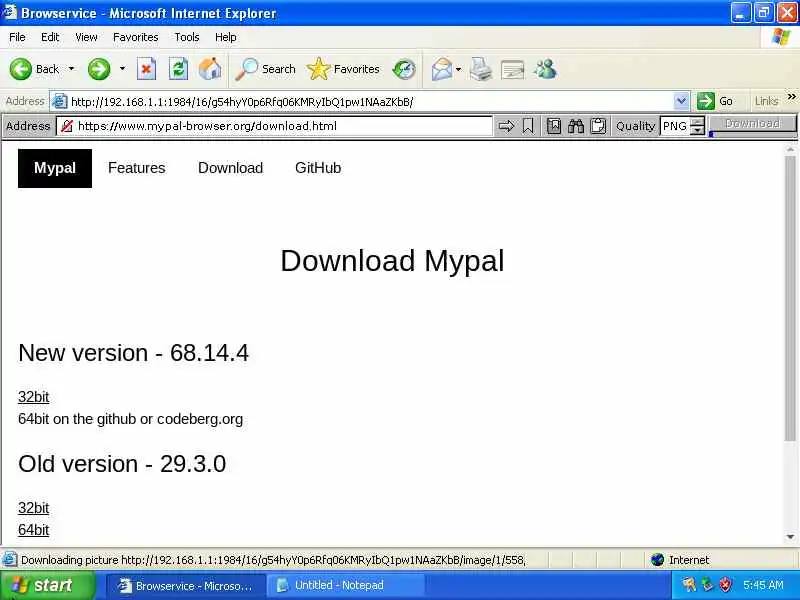The width and height of the screenshot is (800, 600).
Task: Click the binoculars find icon
Action: pos(576,126)
